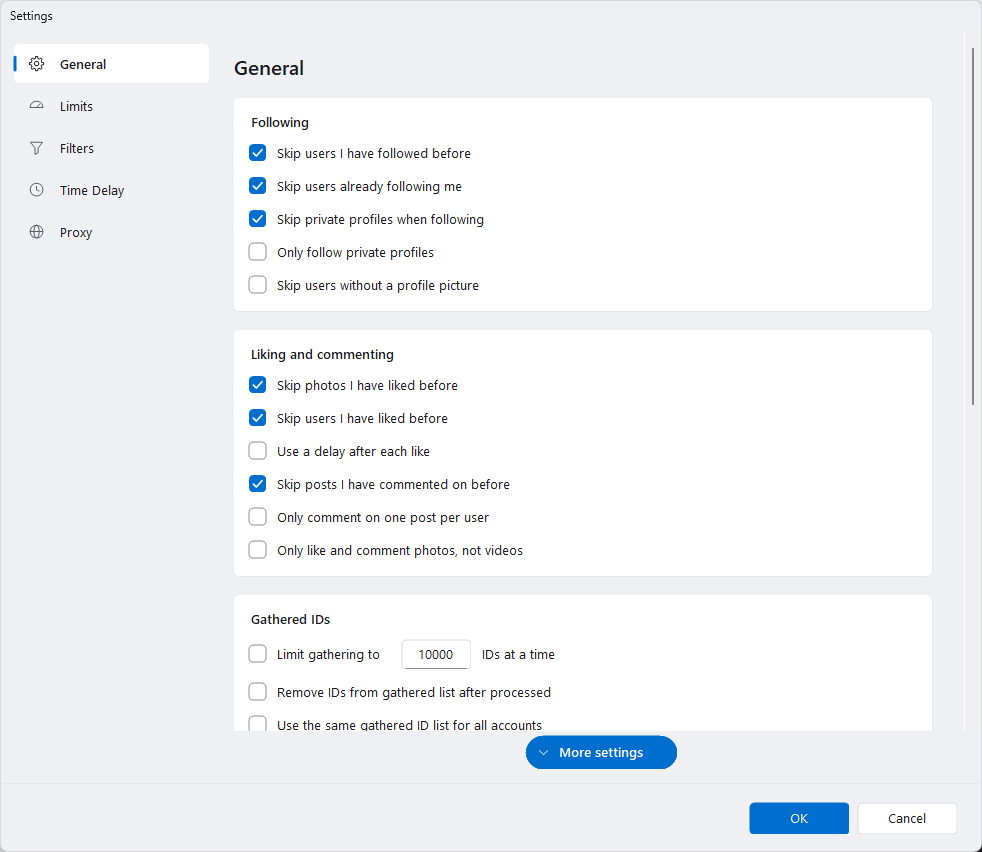This screenshot has width=982, height=852.
Task: Click the Liking and commenting heading
Action: [x=323, y=354]
